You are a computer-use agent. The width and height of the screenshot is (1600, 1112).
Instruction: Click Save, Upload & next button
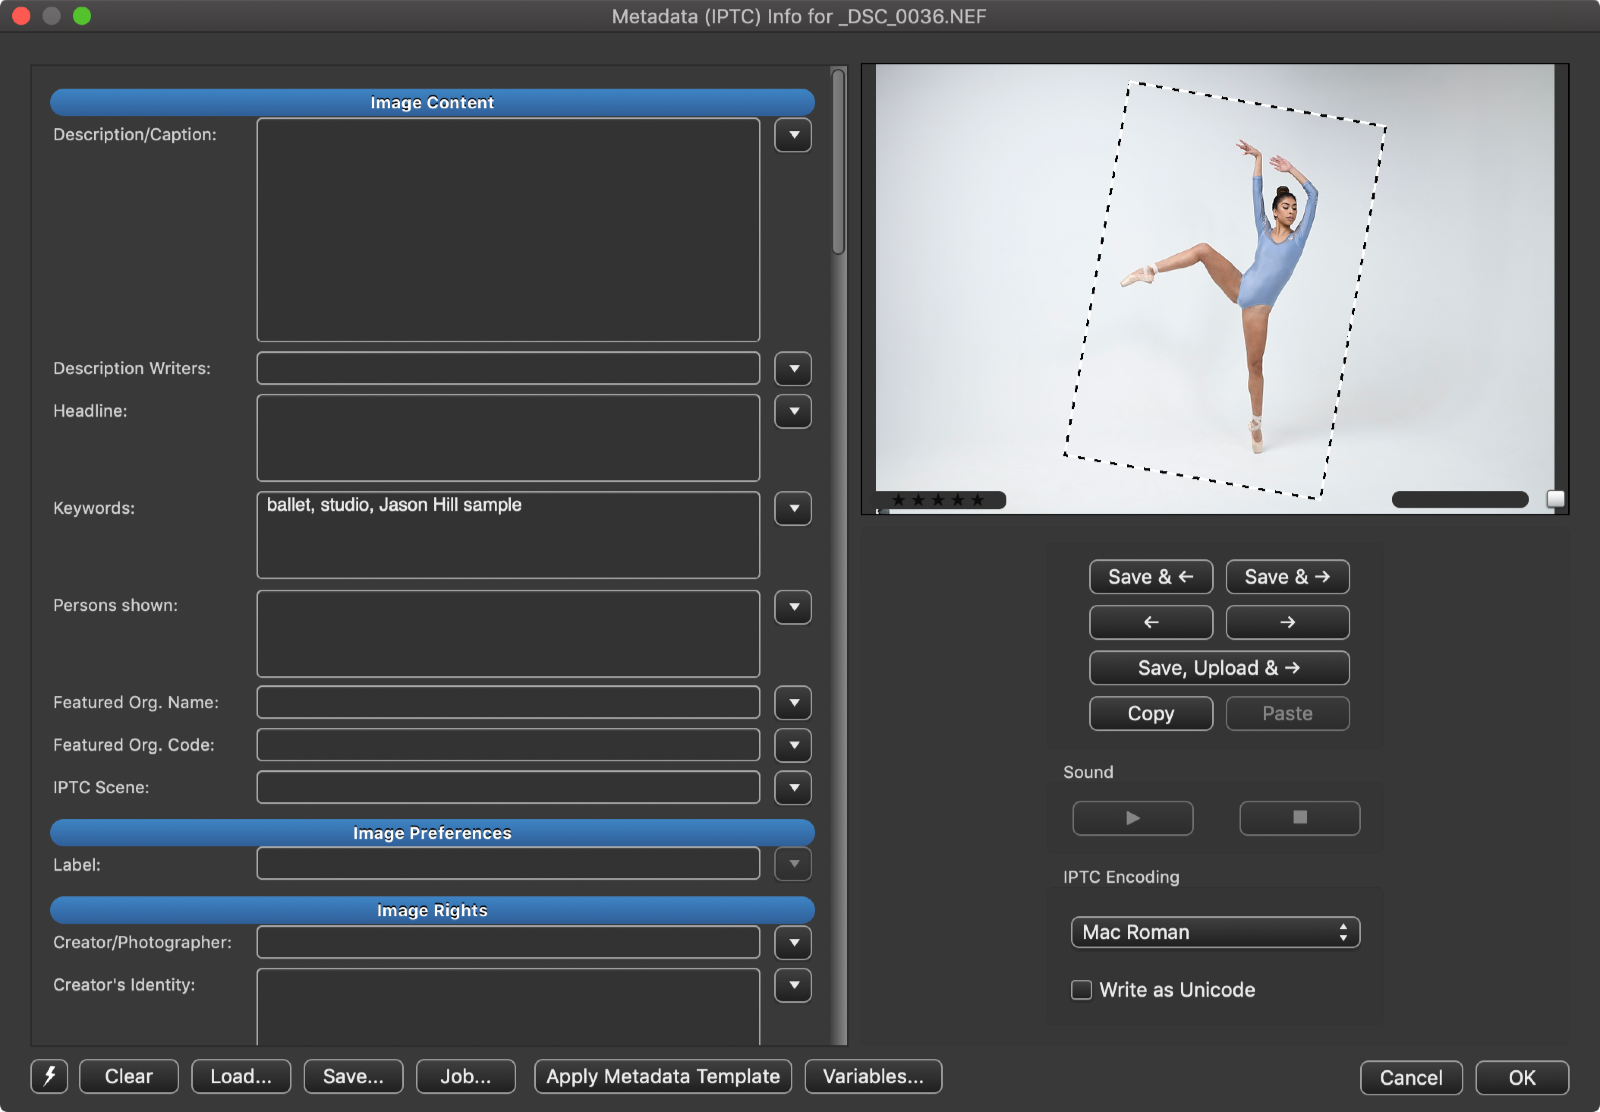[x=1219, y=668]
